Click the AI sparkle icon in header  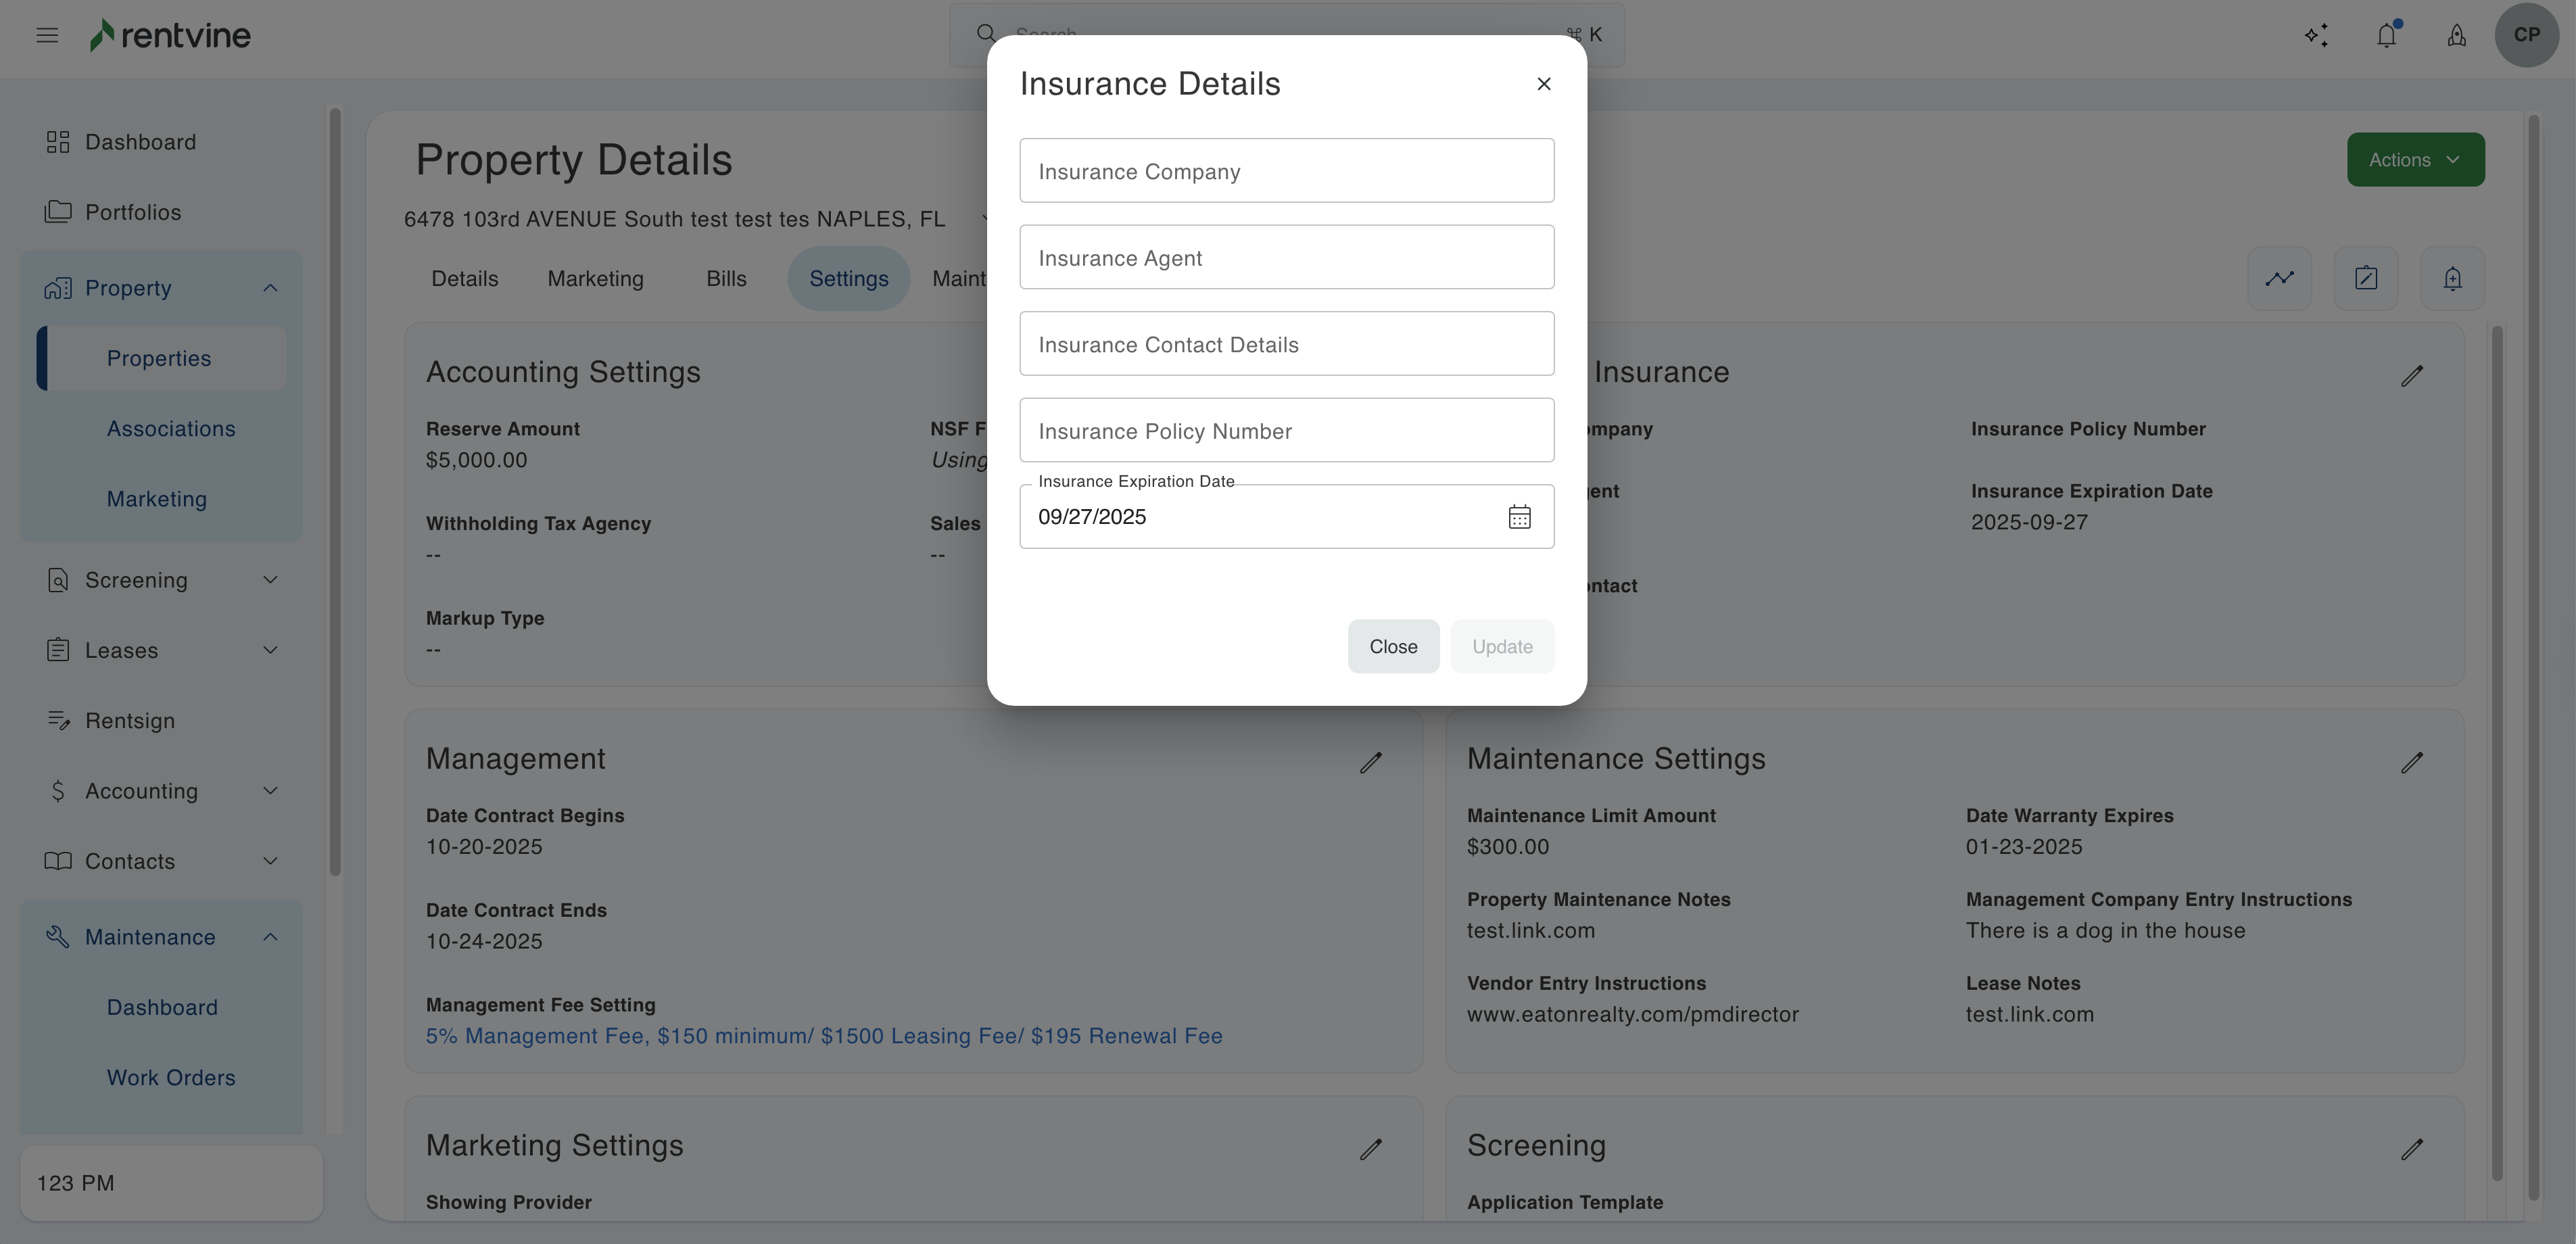[x=2316, y=36]
